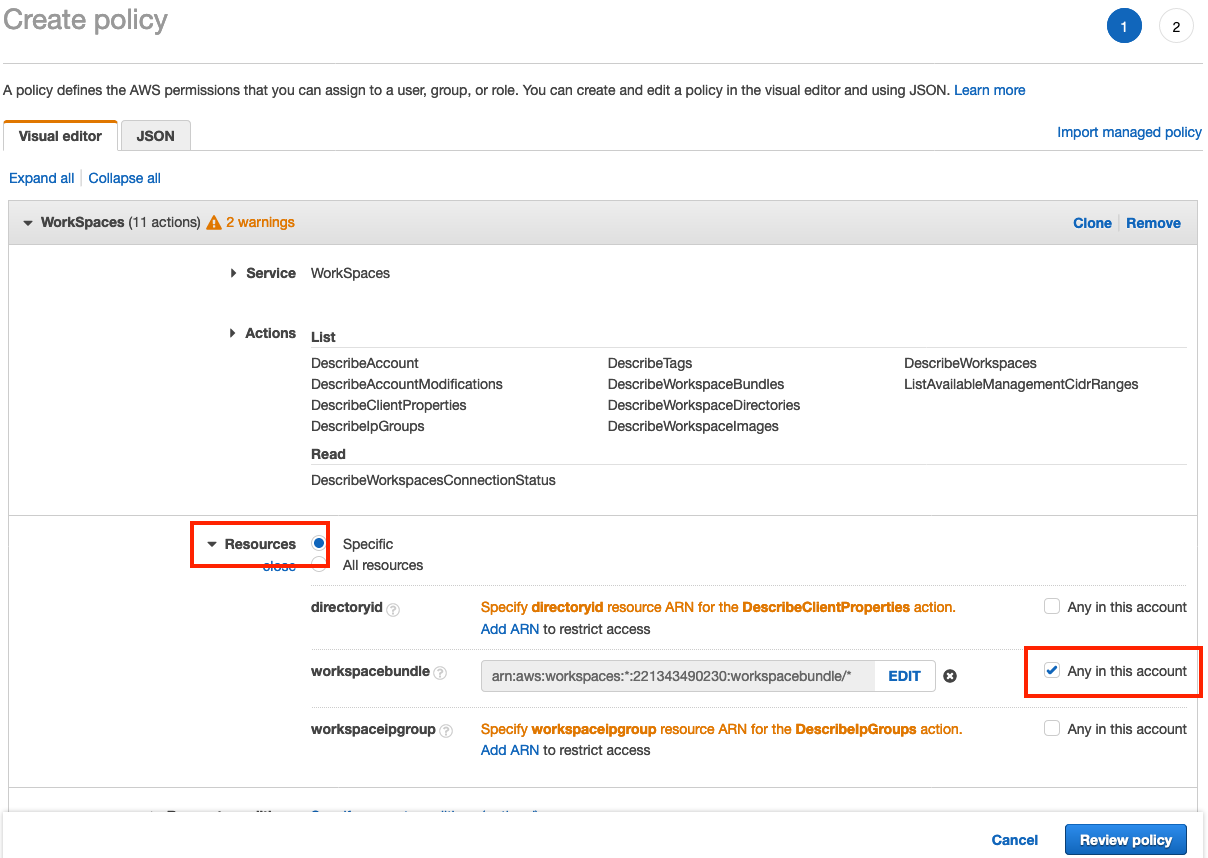The height and width of the screenshot is (858, 1208).
Task: Click the DescribeClientProperties action in list
Action: (x=389, y=405)
